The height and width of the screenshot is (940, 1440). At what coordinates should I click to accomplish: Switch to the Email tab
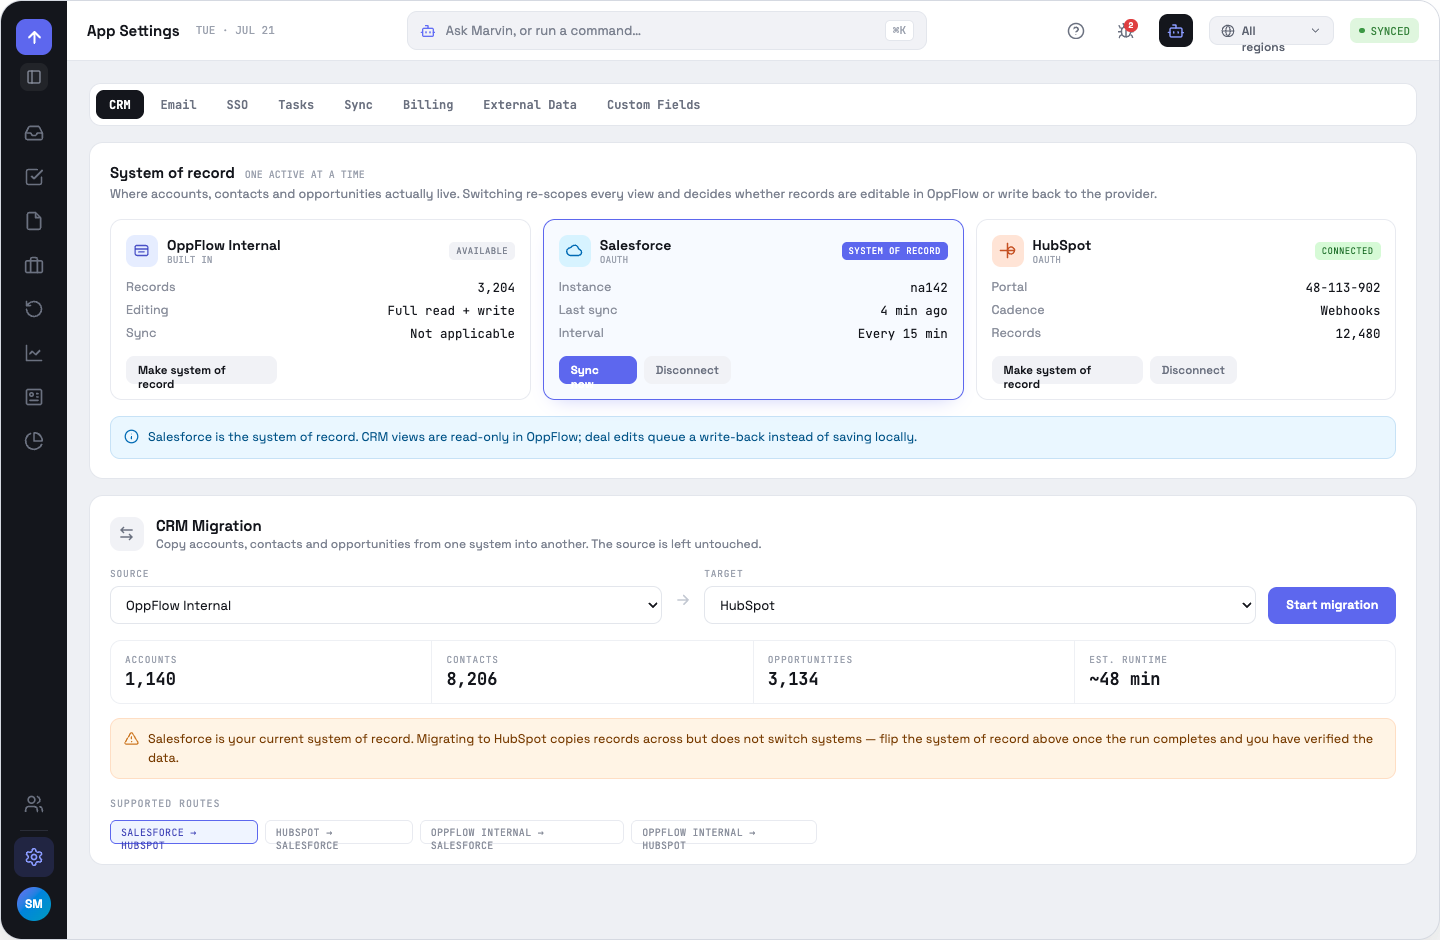pos(179,105)
